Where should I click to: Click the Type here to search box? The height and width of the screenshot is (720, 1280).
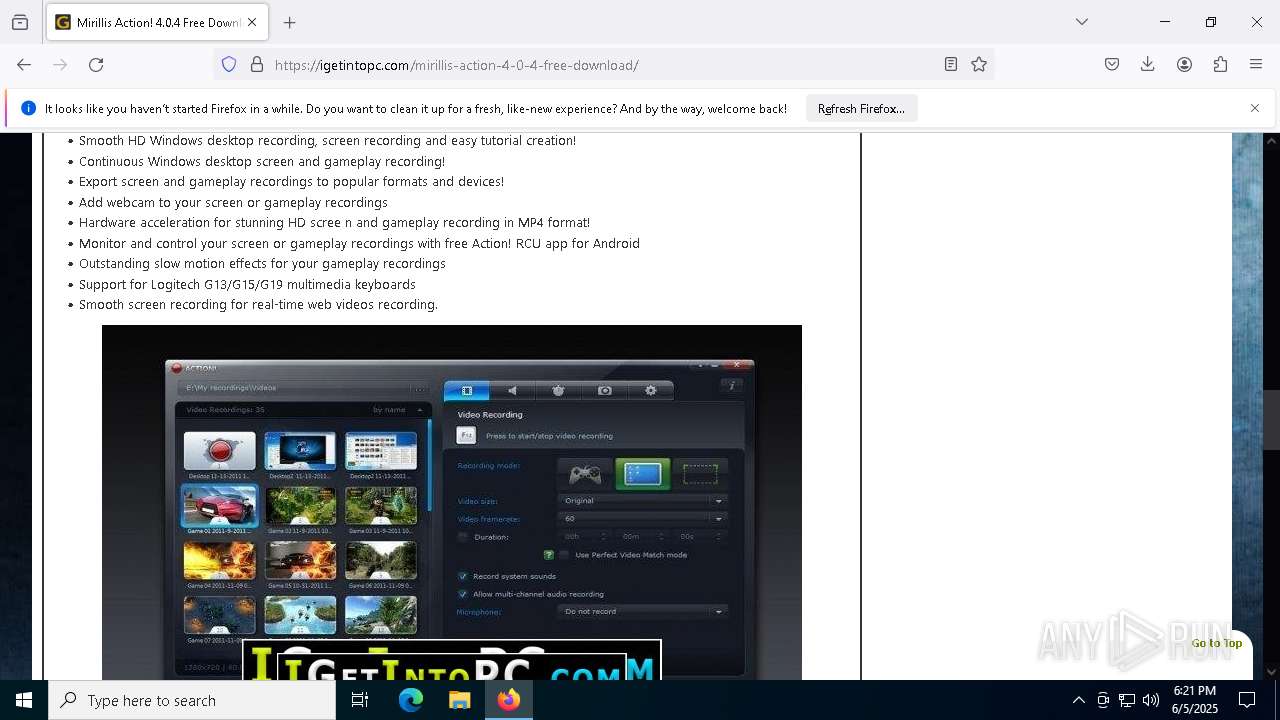tap(192, 700)
